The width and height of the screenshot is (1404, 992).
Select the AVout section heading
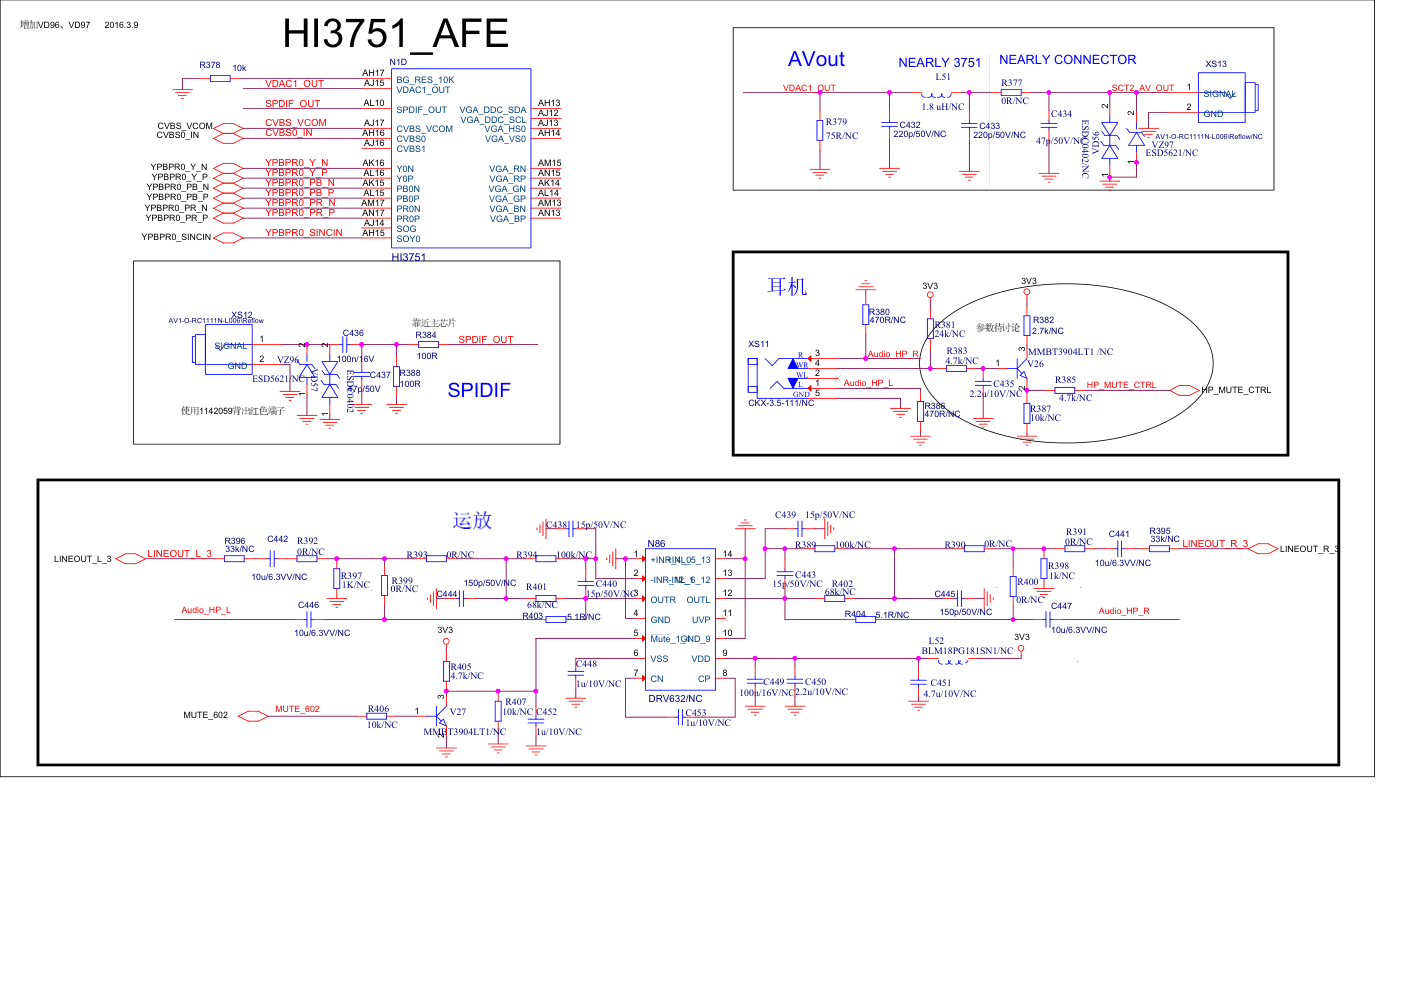click(x=816, y=60)
